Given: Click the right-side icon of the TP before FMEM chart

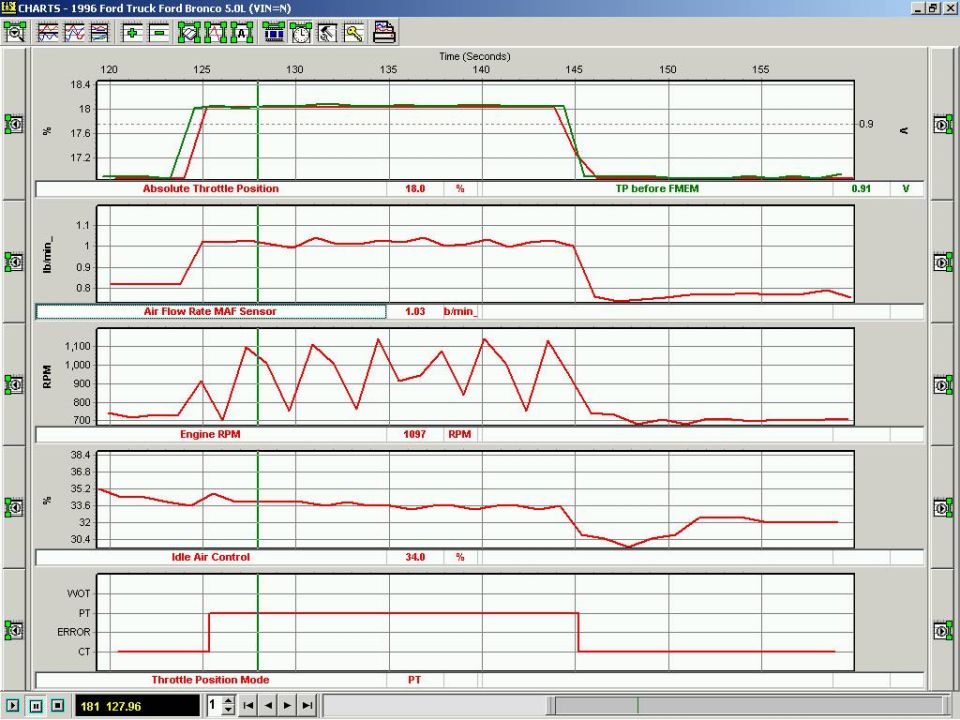Looking at the screenshot, I should (x=943, y=124).
